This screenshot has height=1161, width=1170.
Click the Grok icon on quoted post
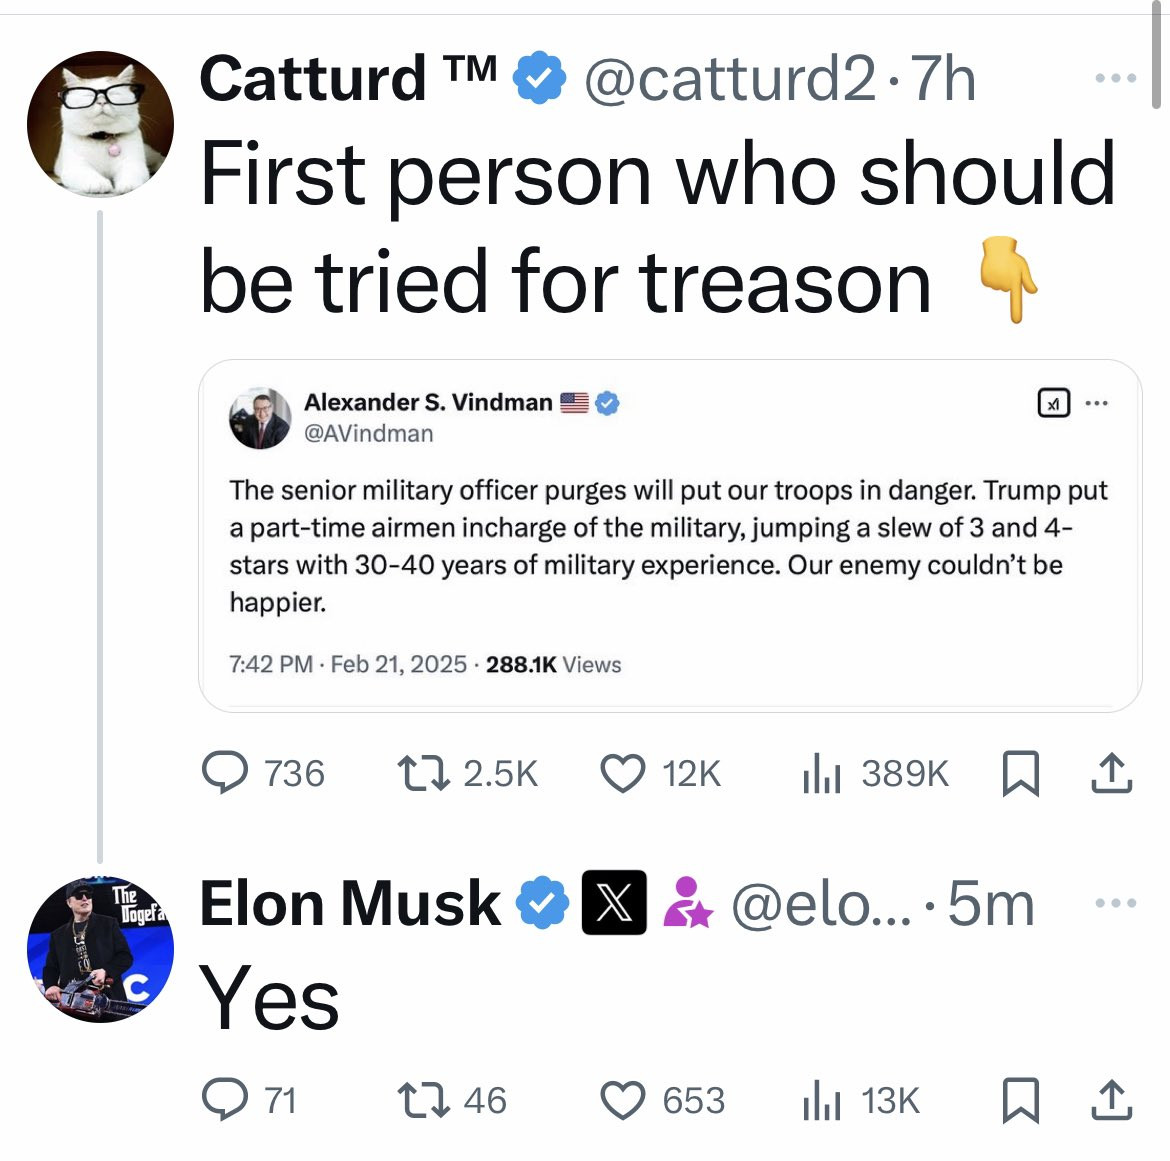click(x=1052, y=404)
